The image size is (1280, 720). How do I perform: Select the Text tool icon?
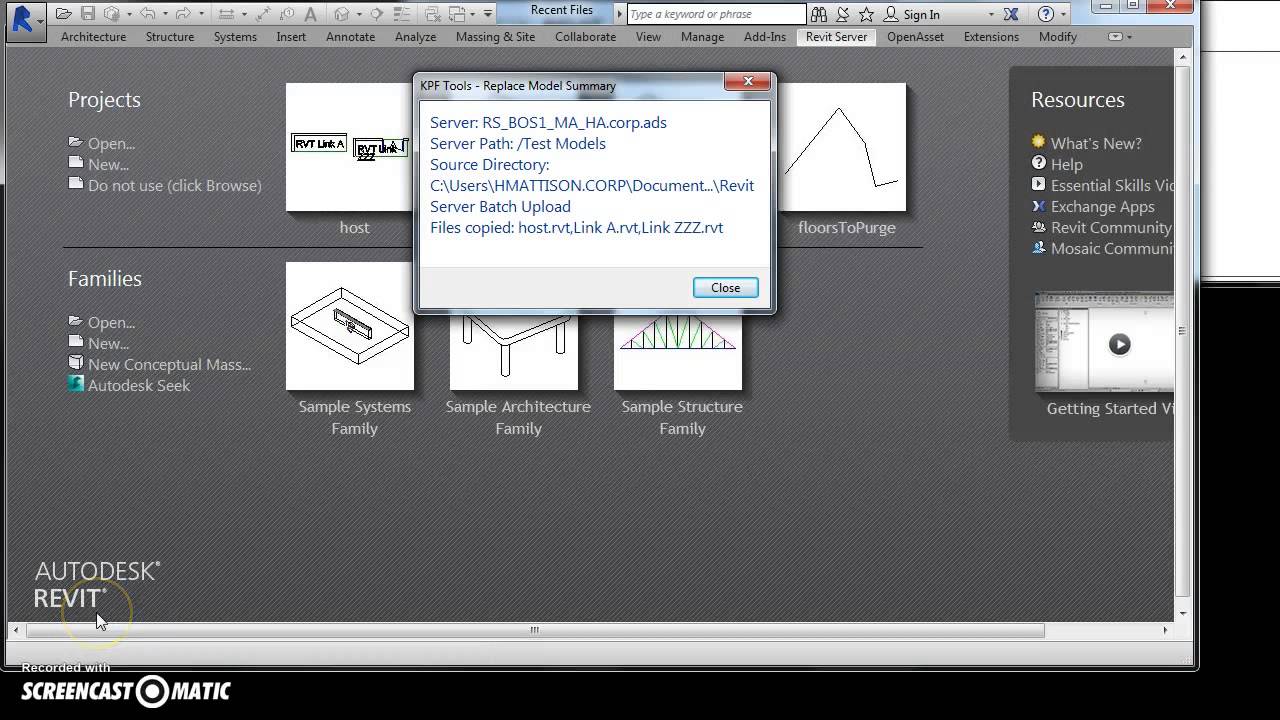pos(311,14)
